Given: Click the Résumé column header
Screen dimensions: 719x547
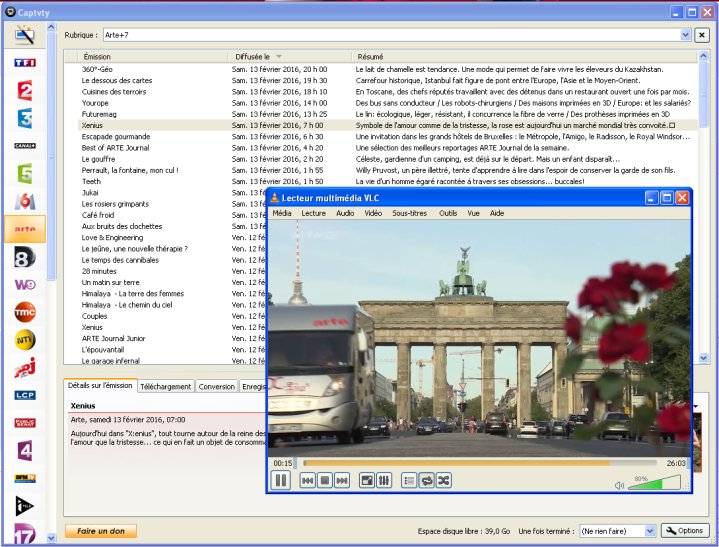Looking at the screenshot, I should click(524, 56).
